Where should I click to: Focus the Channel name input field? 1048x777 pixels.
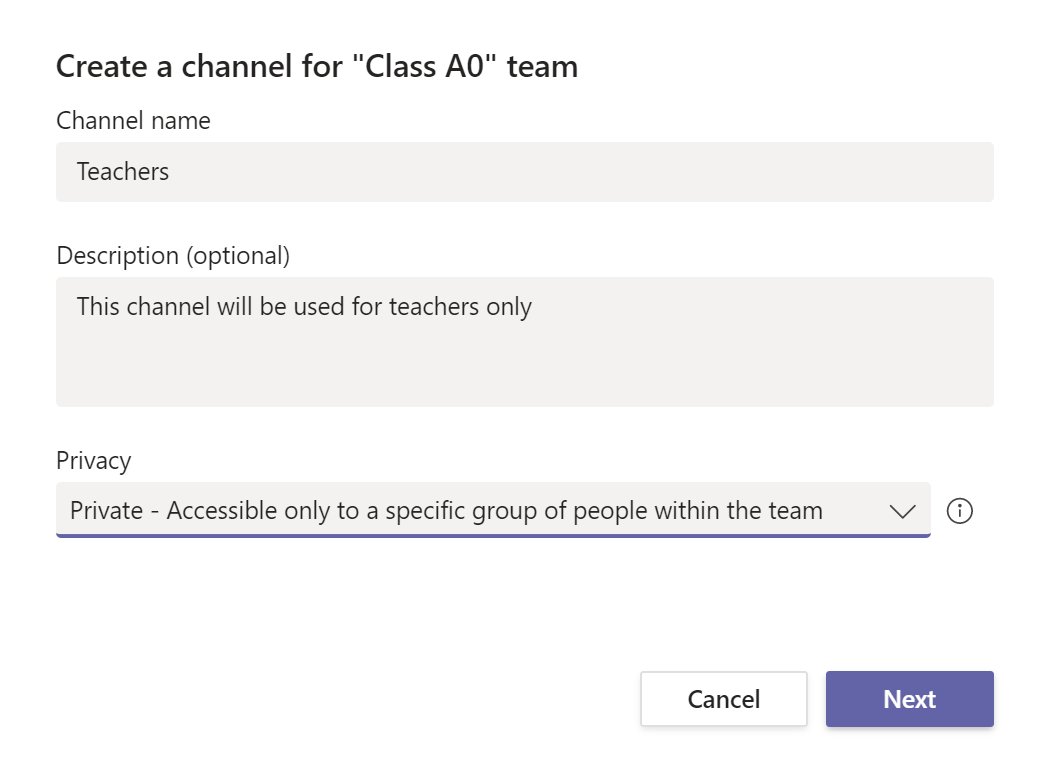(524, 172)
